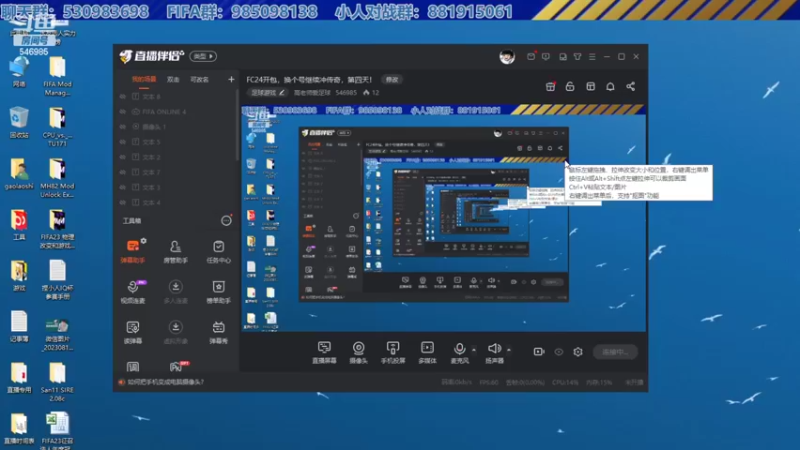Switch to the 我的场景 scene tab

(144, 79)
